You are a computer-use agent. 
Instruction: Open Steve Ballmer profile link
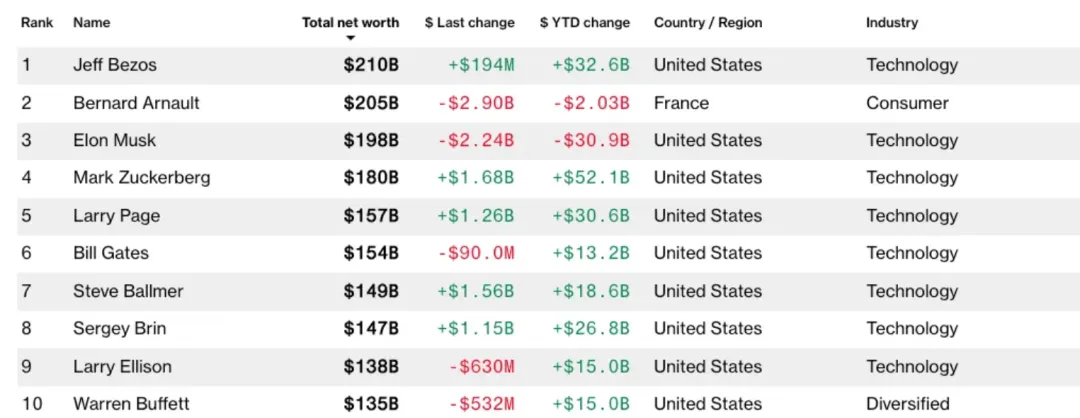128,291
